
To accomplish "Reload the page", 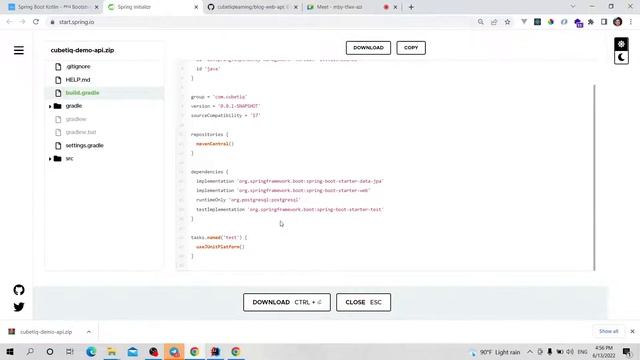I will click(x=36, y=22).
